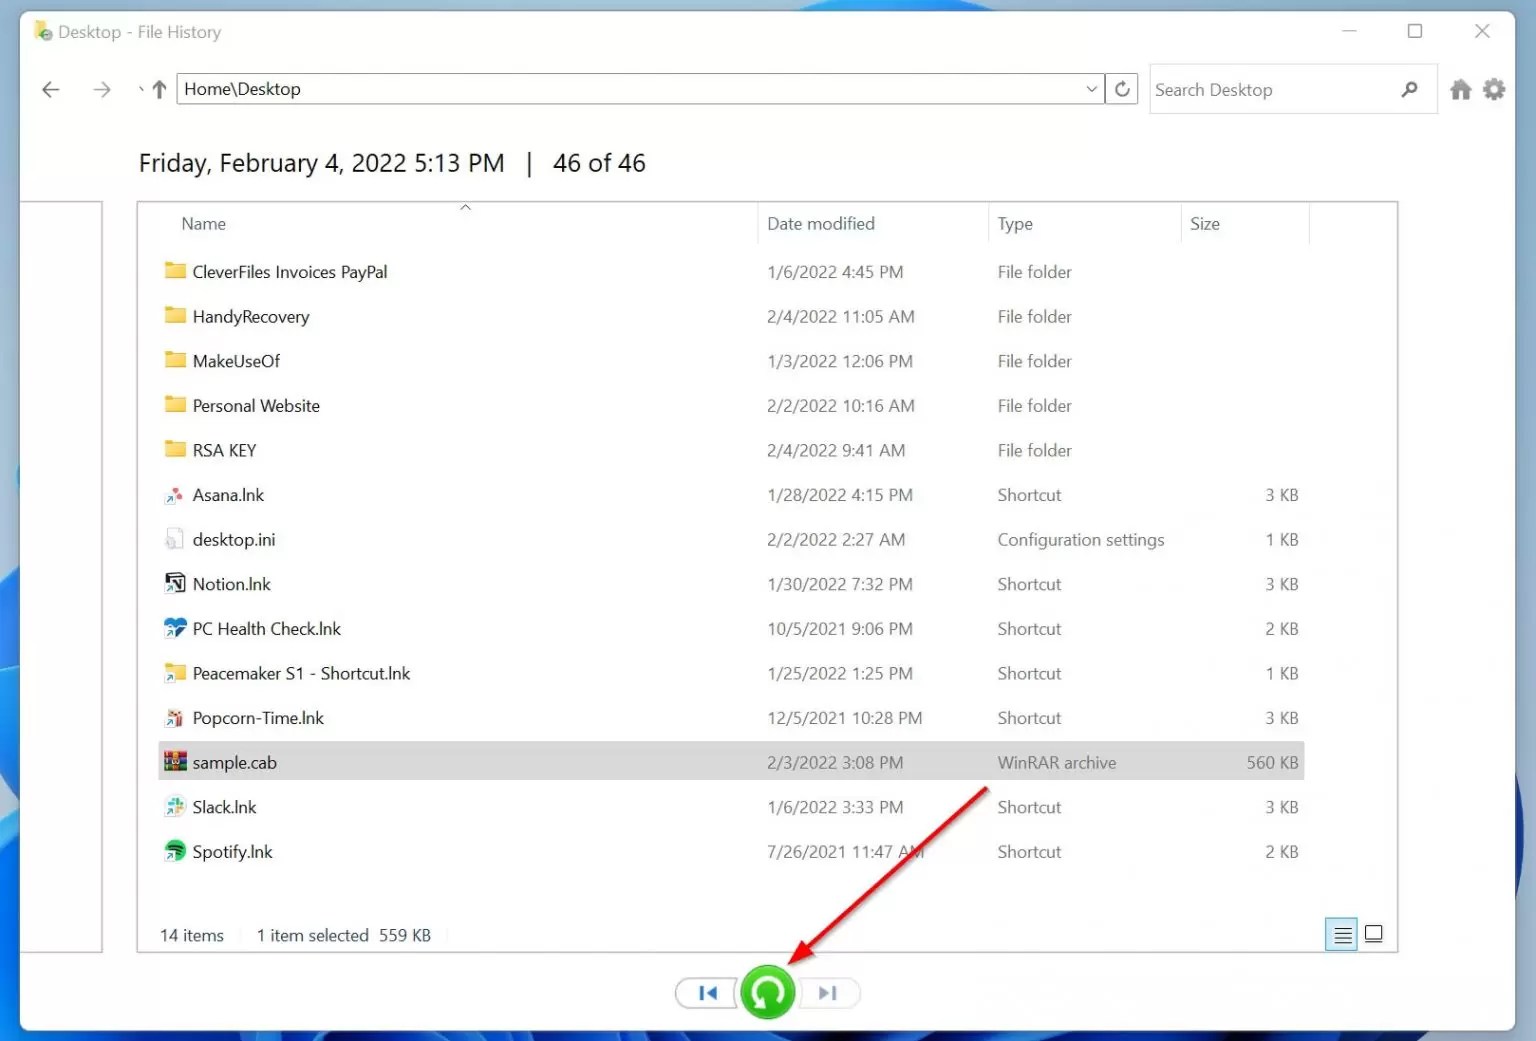Click the WinRAR icon beside sample.cab
Screen dimensions: 1536x1041
175,761
